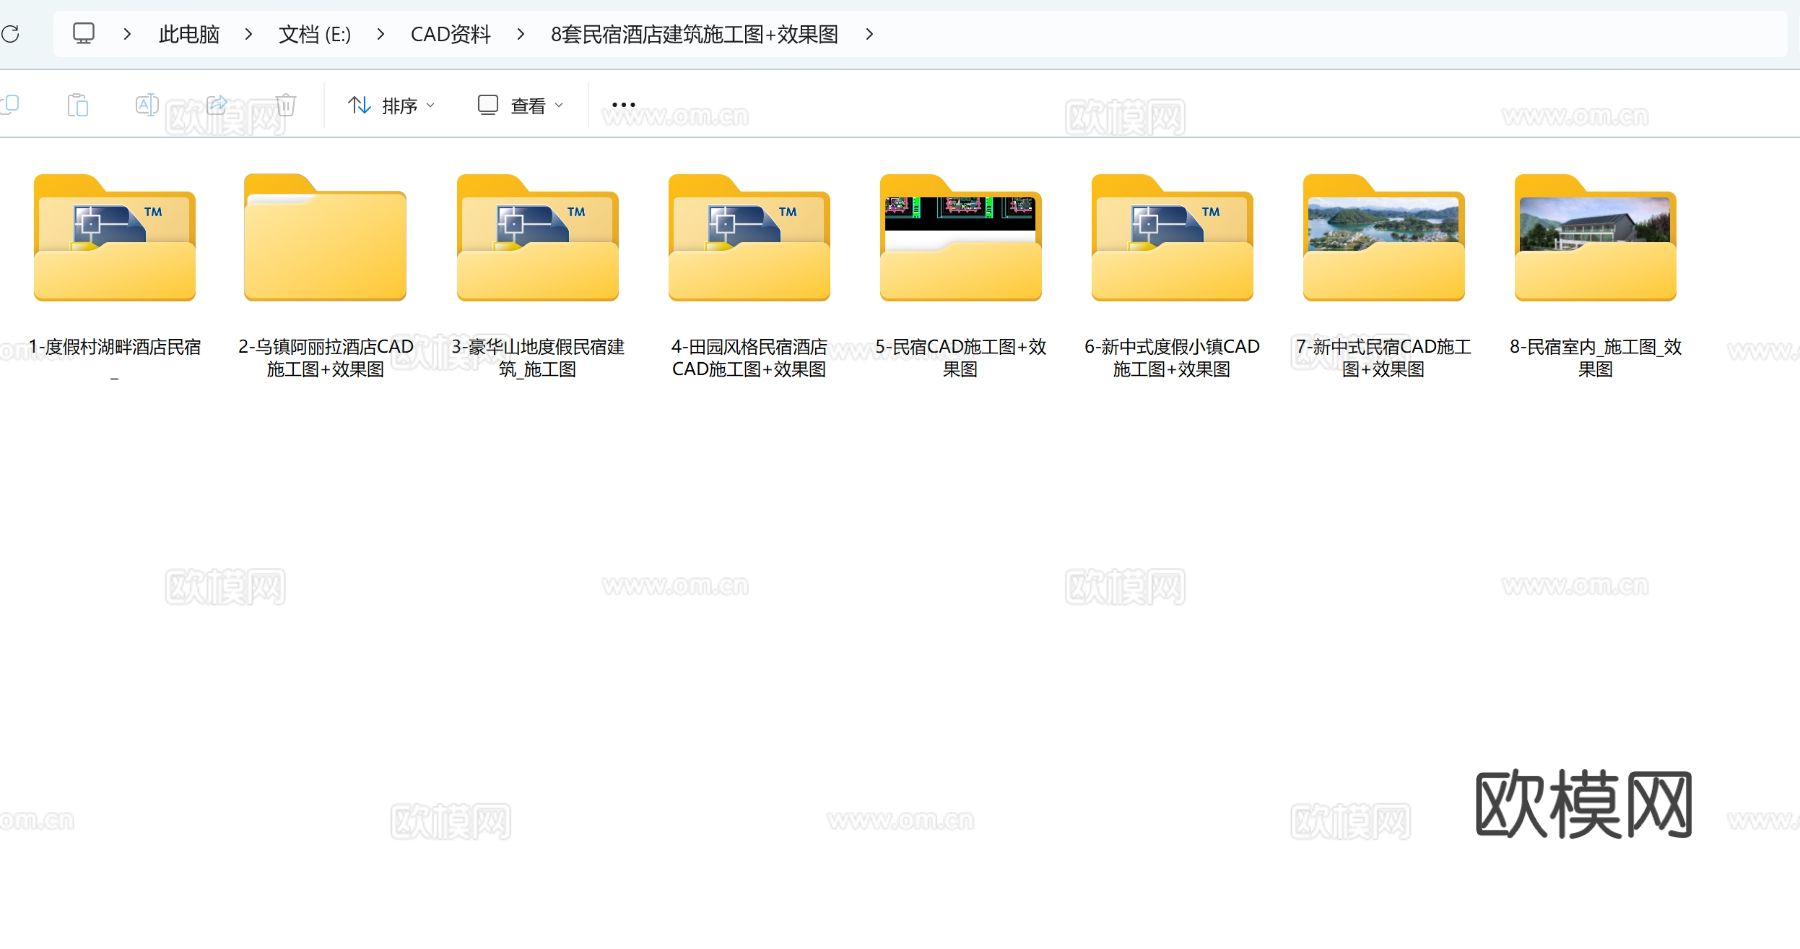Navigate to 文档 (E:) in the address bar
This screenshot has width=1800, height=949.
coord(314,34)
